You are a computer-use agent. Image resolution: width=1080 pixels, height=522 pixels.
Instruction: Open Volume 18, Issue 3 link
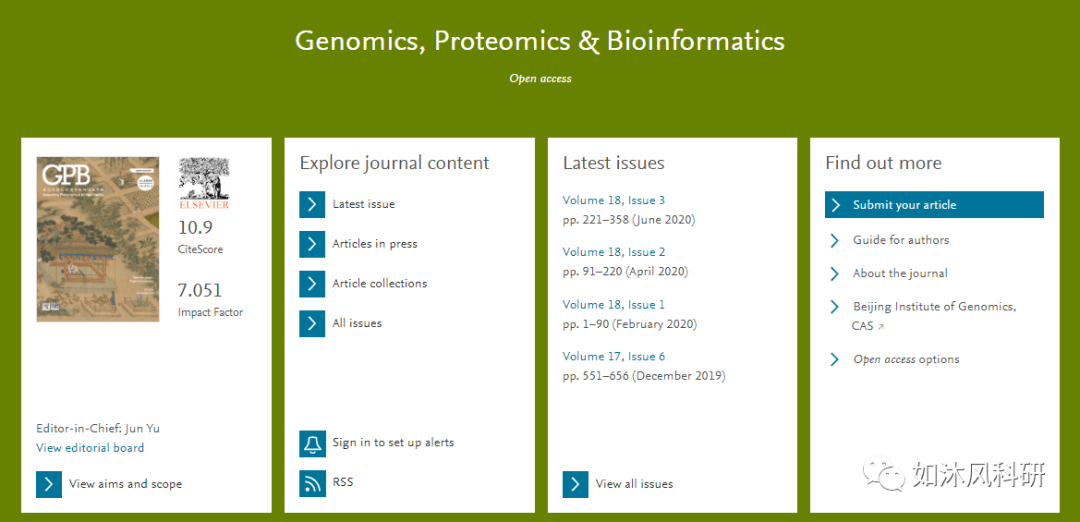tap(614, 200)
